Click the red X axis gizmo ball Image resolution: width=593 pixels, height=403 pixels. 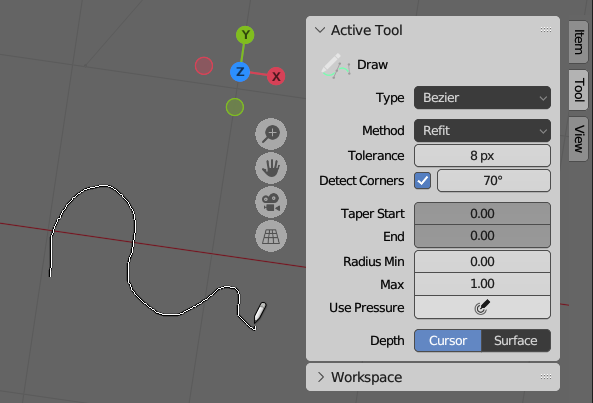pos(276,76)
